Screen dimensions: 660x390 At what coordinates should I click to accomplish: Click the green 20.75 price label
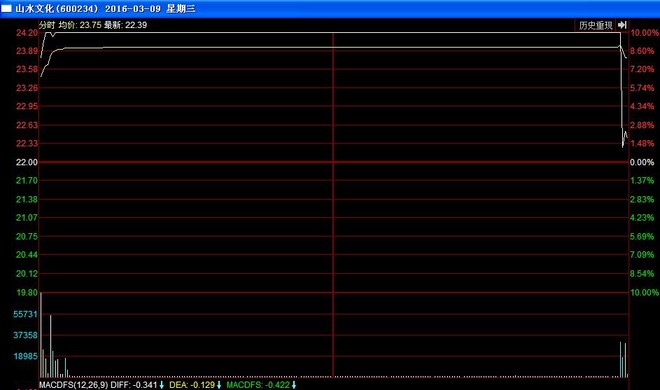[x=27, y=236]
